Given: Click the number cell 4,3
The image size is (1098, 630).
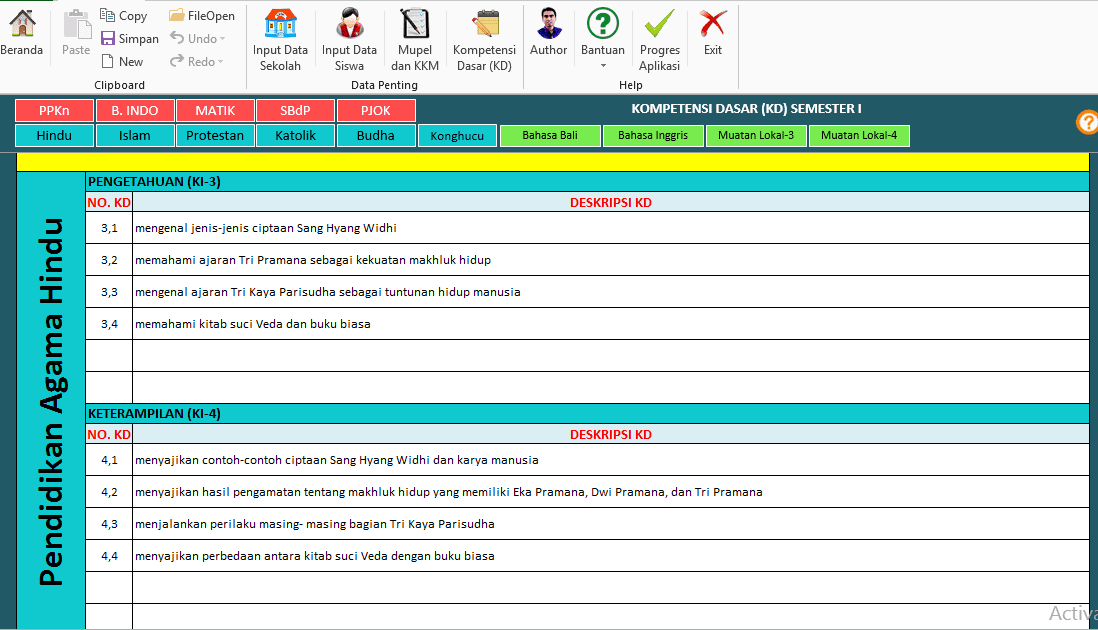Looking at the screenshot, I should click(109, 524).
